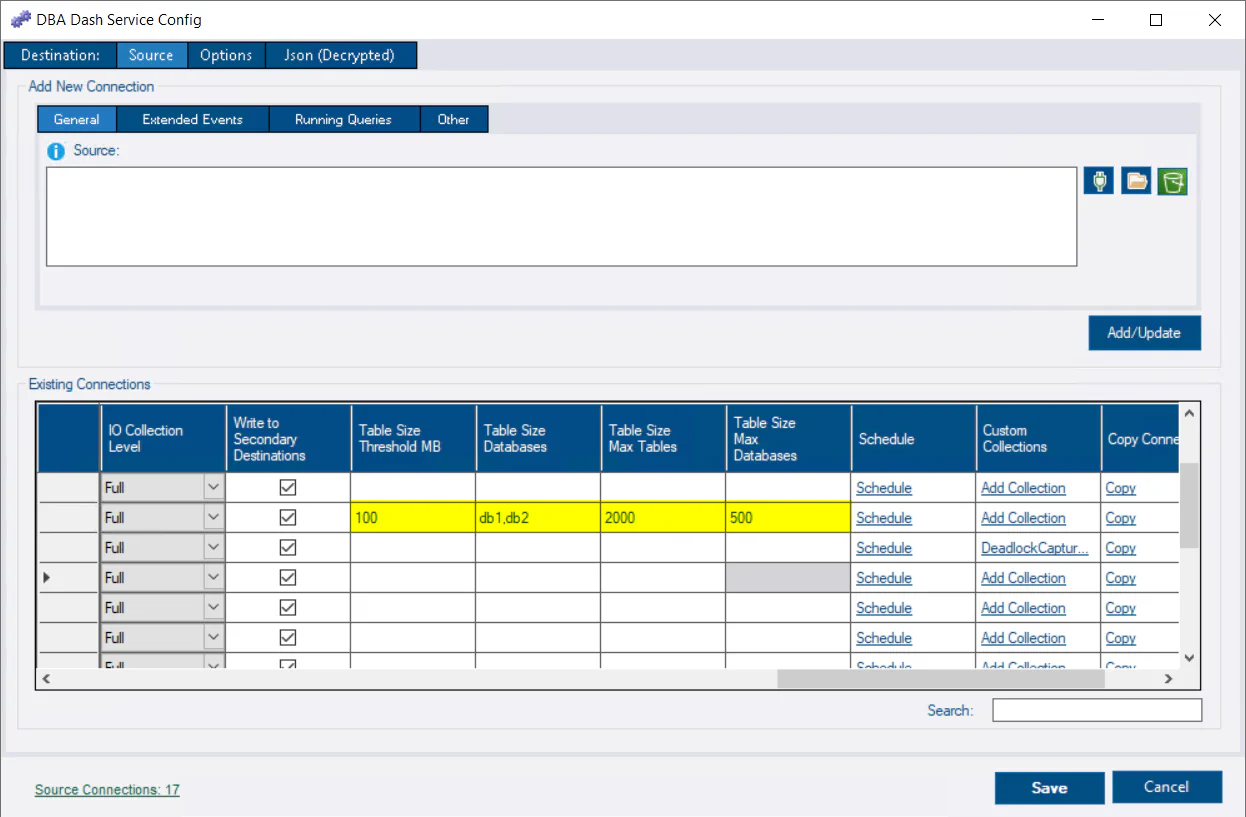The width and height of the screenshot is (1246, 817).
Task: Click the blue info icon beside Source label
Action: click(x=56, y=151)
